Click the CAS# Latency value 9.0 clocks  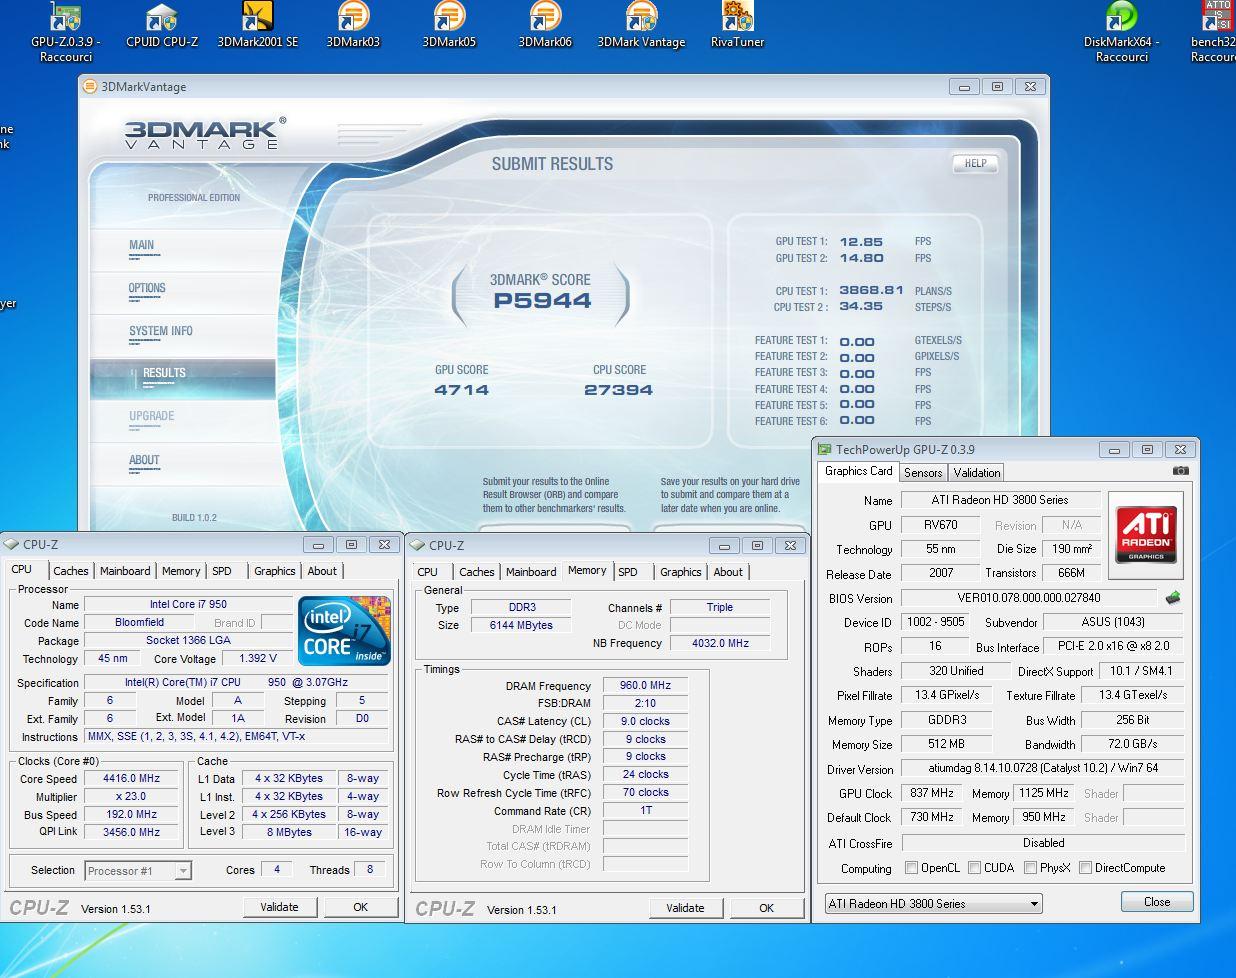click(x=645, y=721)
